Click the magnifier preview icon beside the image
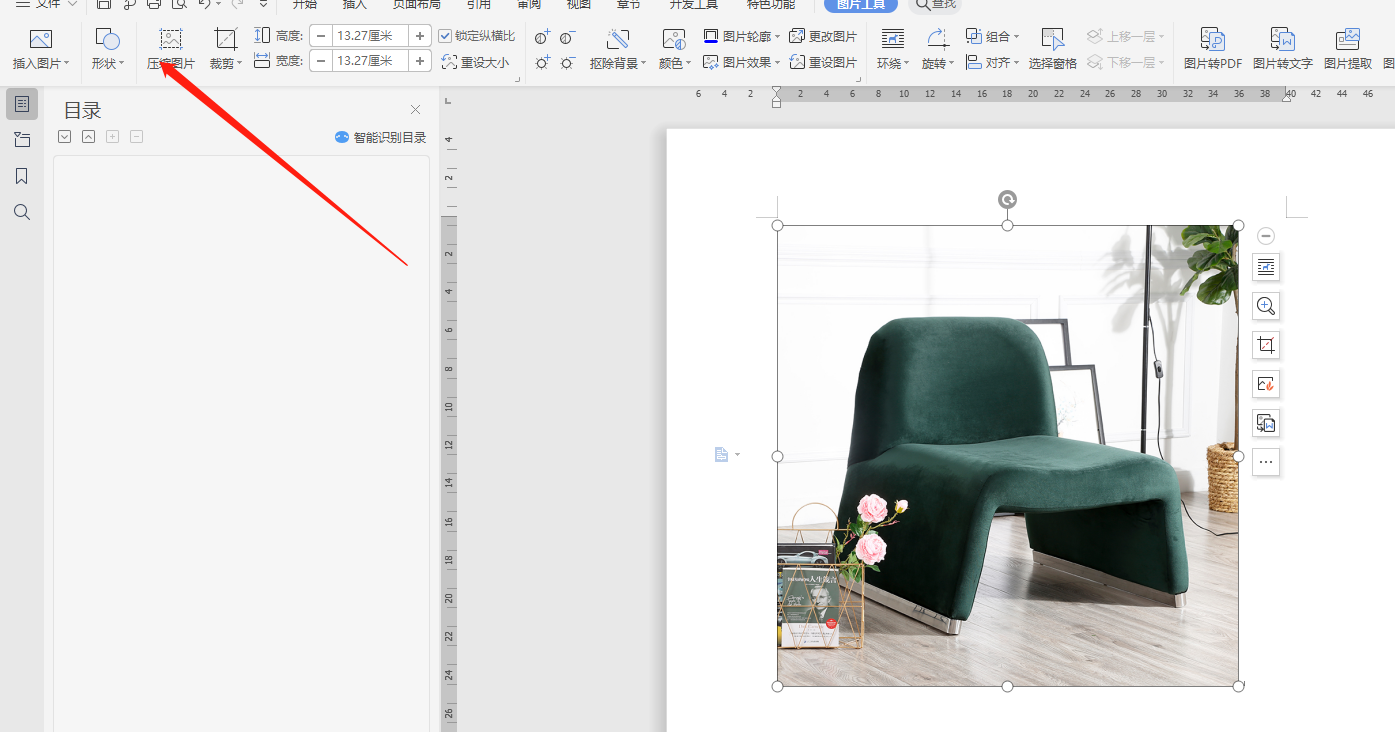The height and width of the screenshot is (732, 1395). (1266, 306)
